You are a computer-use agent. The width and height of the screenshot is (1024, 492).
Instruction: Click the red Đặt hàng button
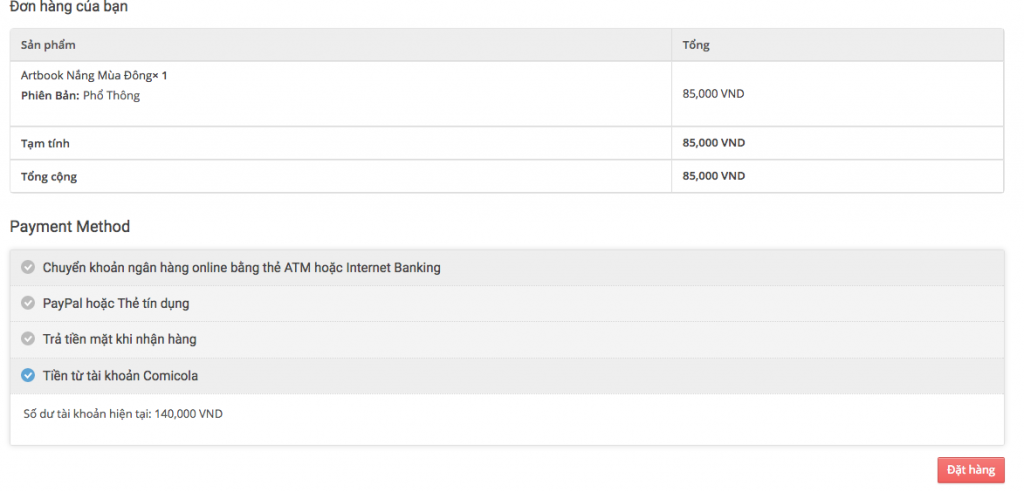click(x=970, y=470)
